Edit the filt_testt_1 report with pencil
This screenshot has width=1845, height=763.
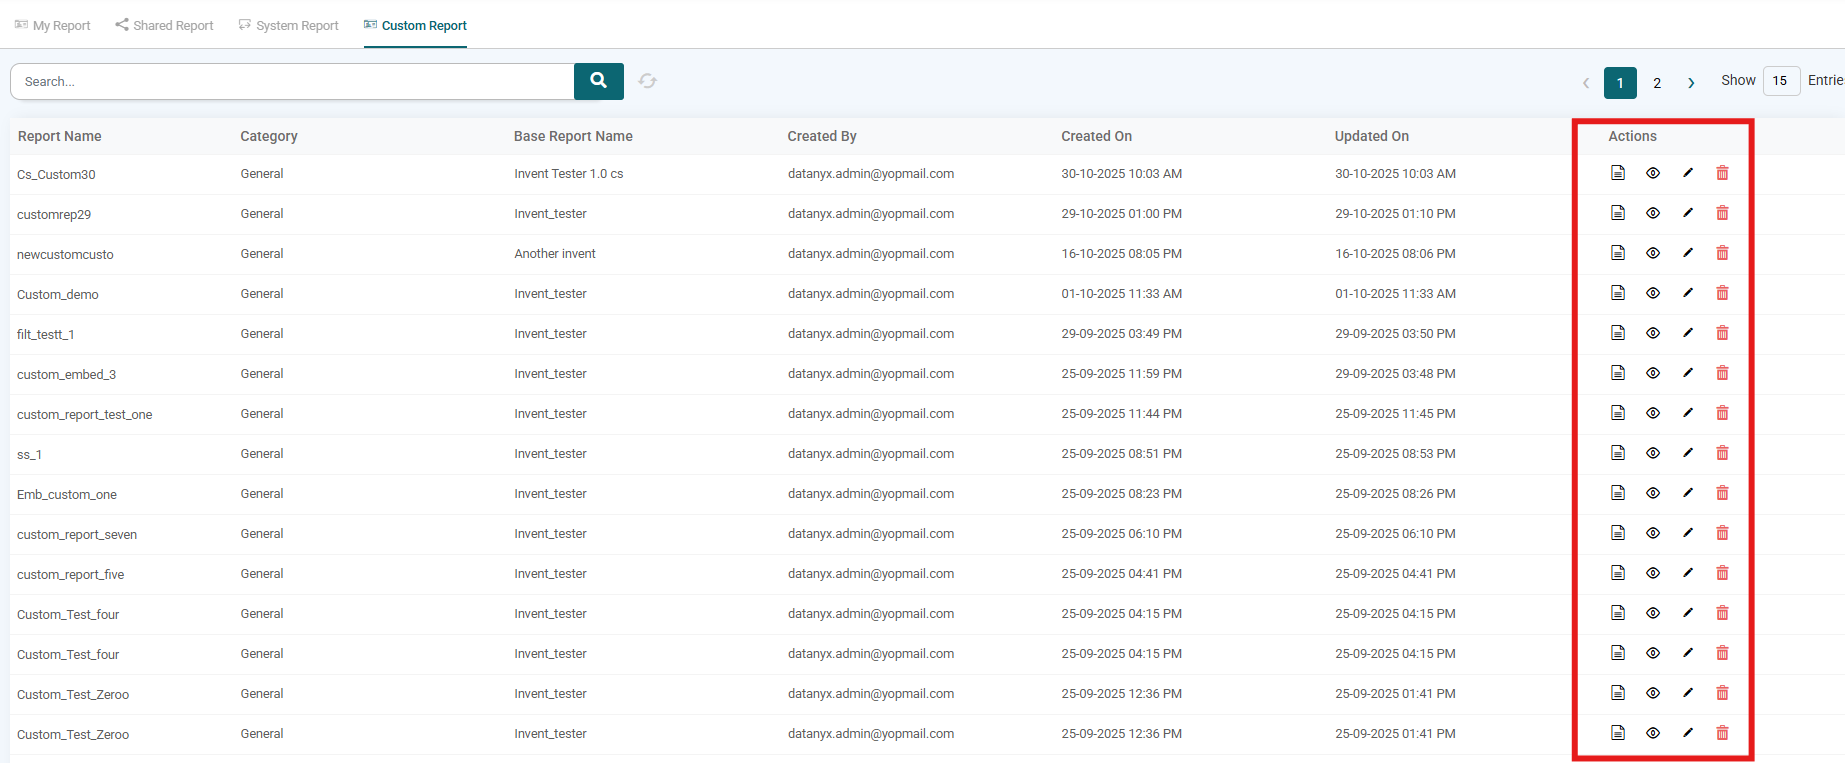click(x=1688, y=333)
